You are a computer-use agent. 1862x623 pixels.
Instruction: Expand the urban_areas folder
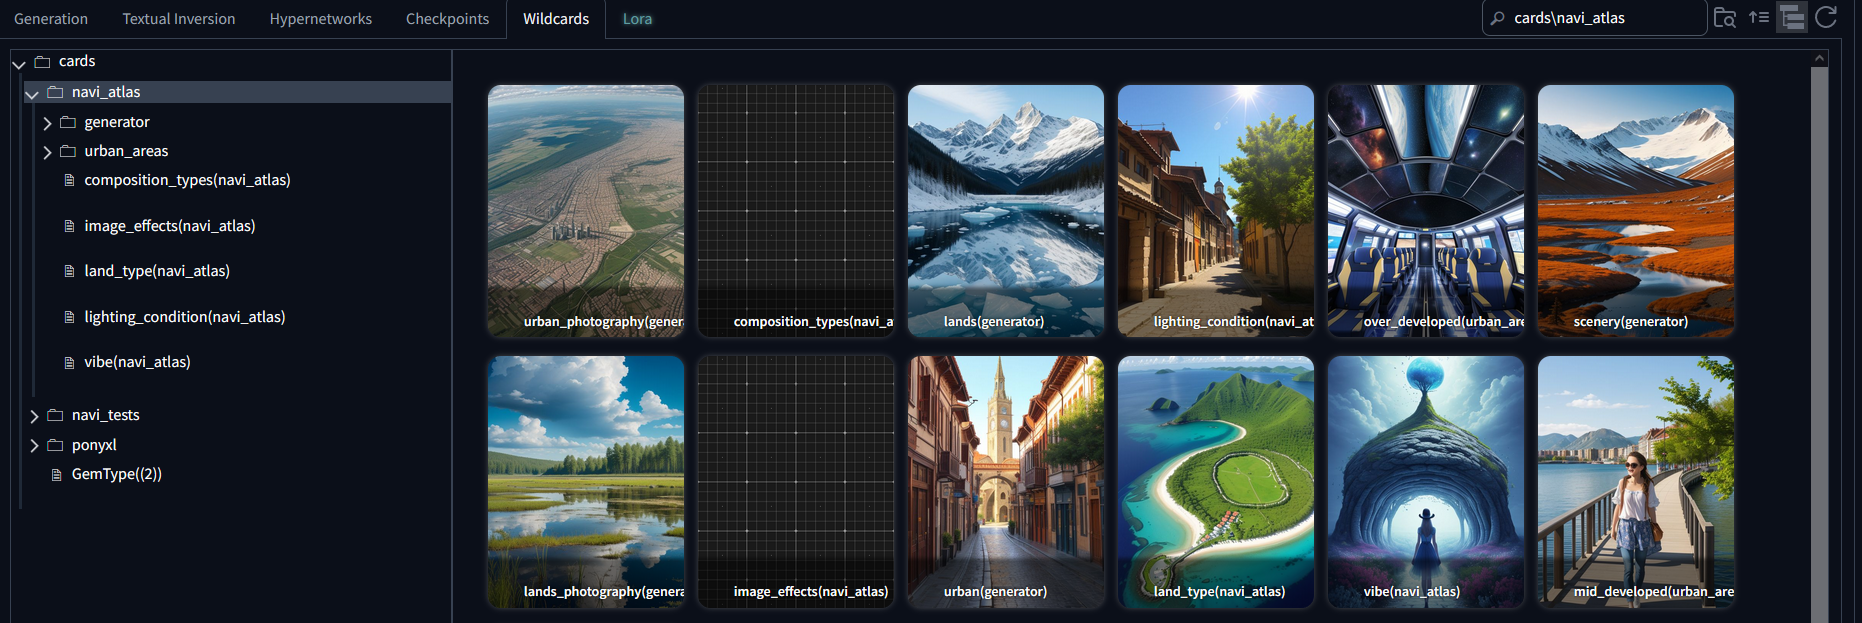coord(46,152)
